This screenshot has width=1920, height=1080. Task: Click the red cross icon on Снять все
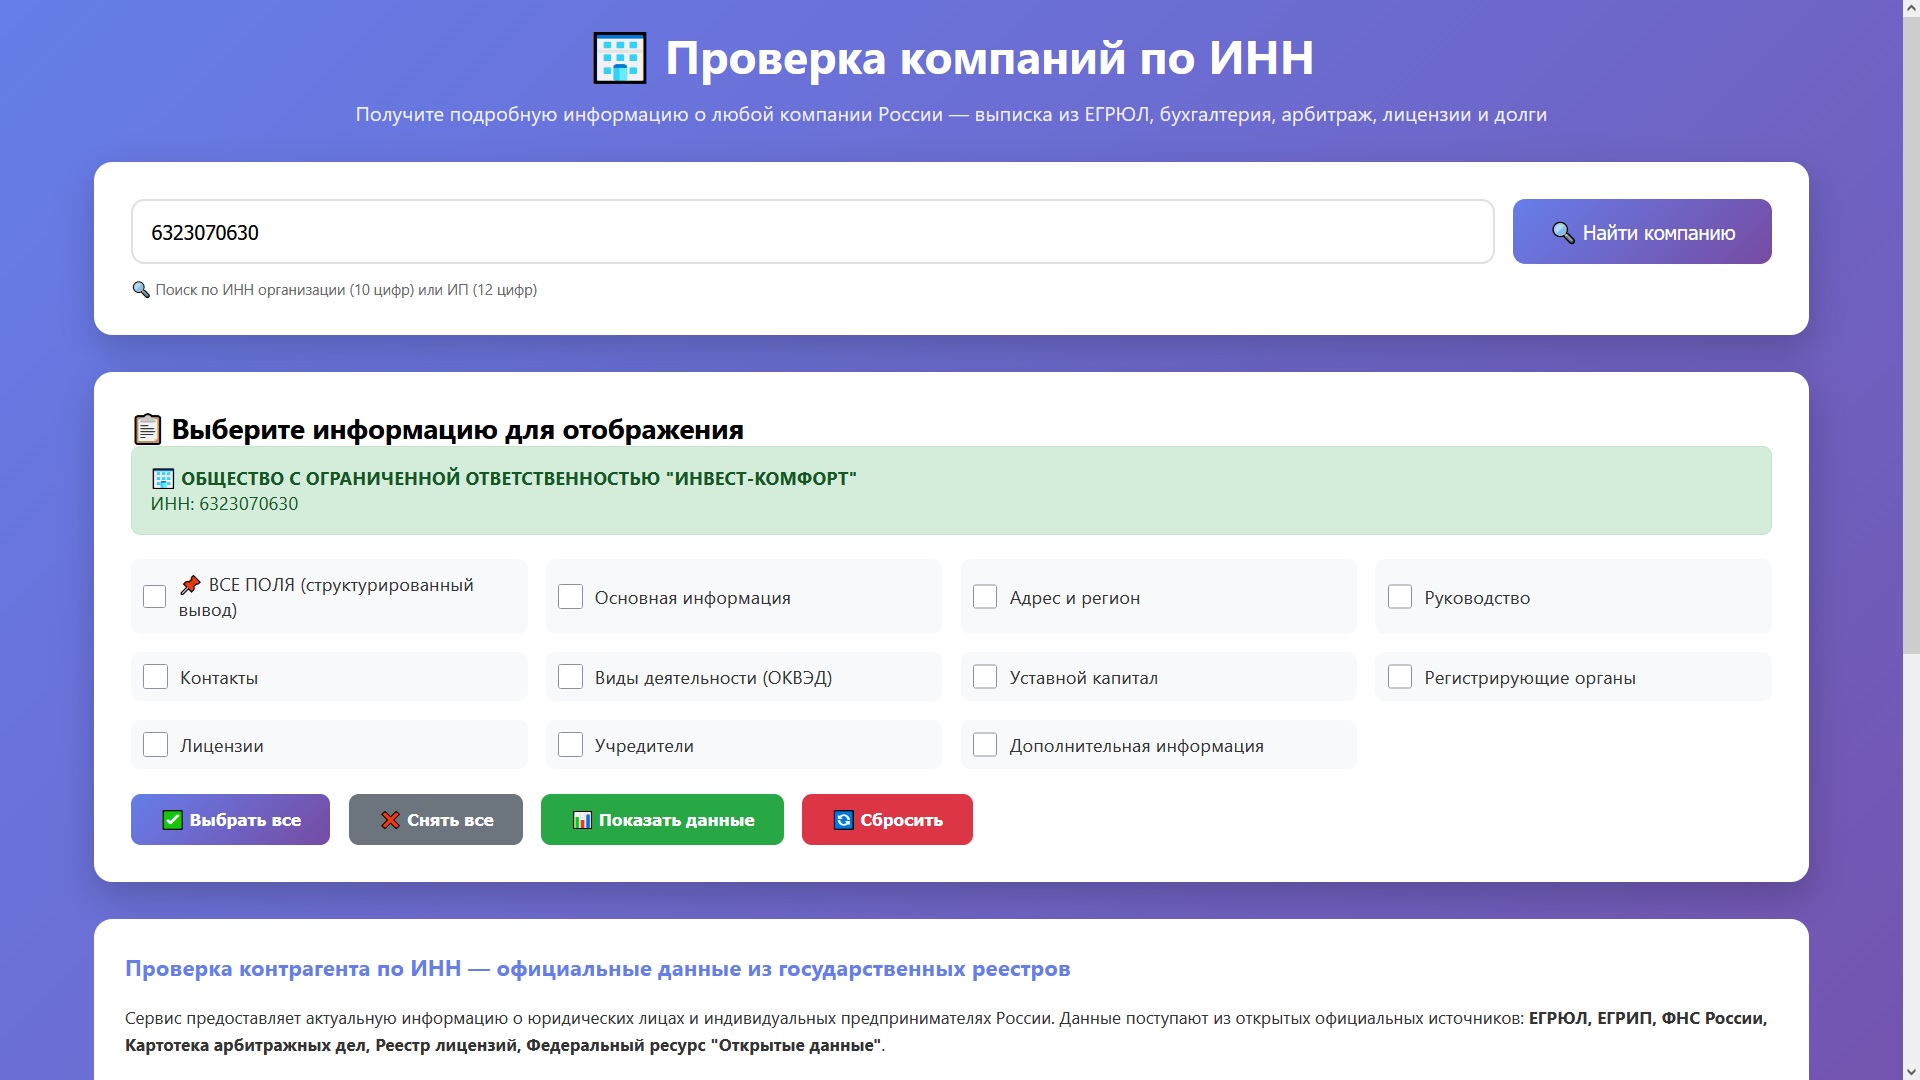point(390,820)
